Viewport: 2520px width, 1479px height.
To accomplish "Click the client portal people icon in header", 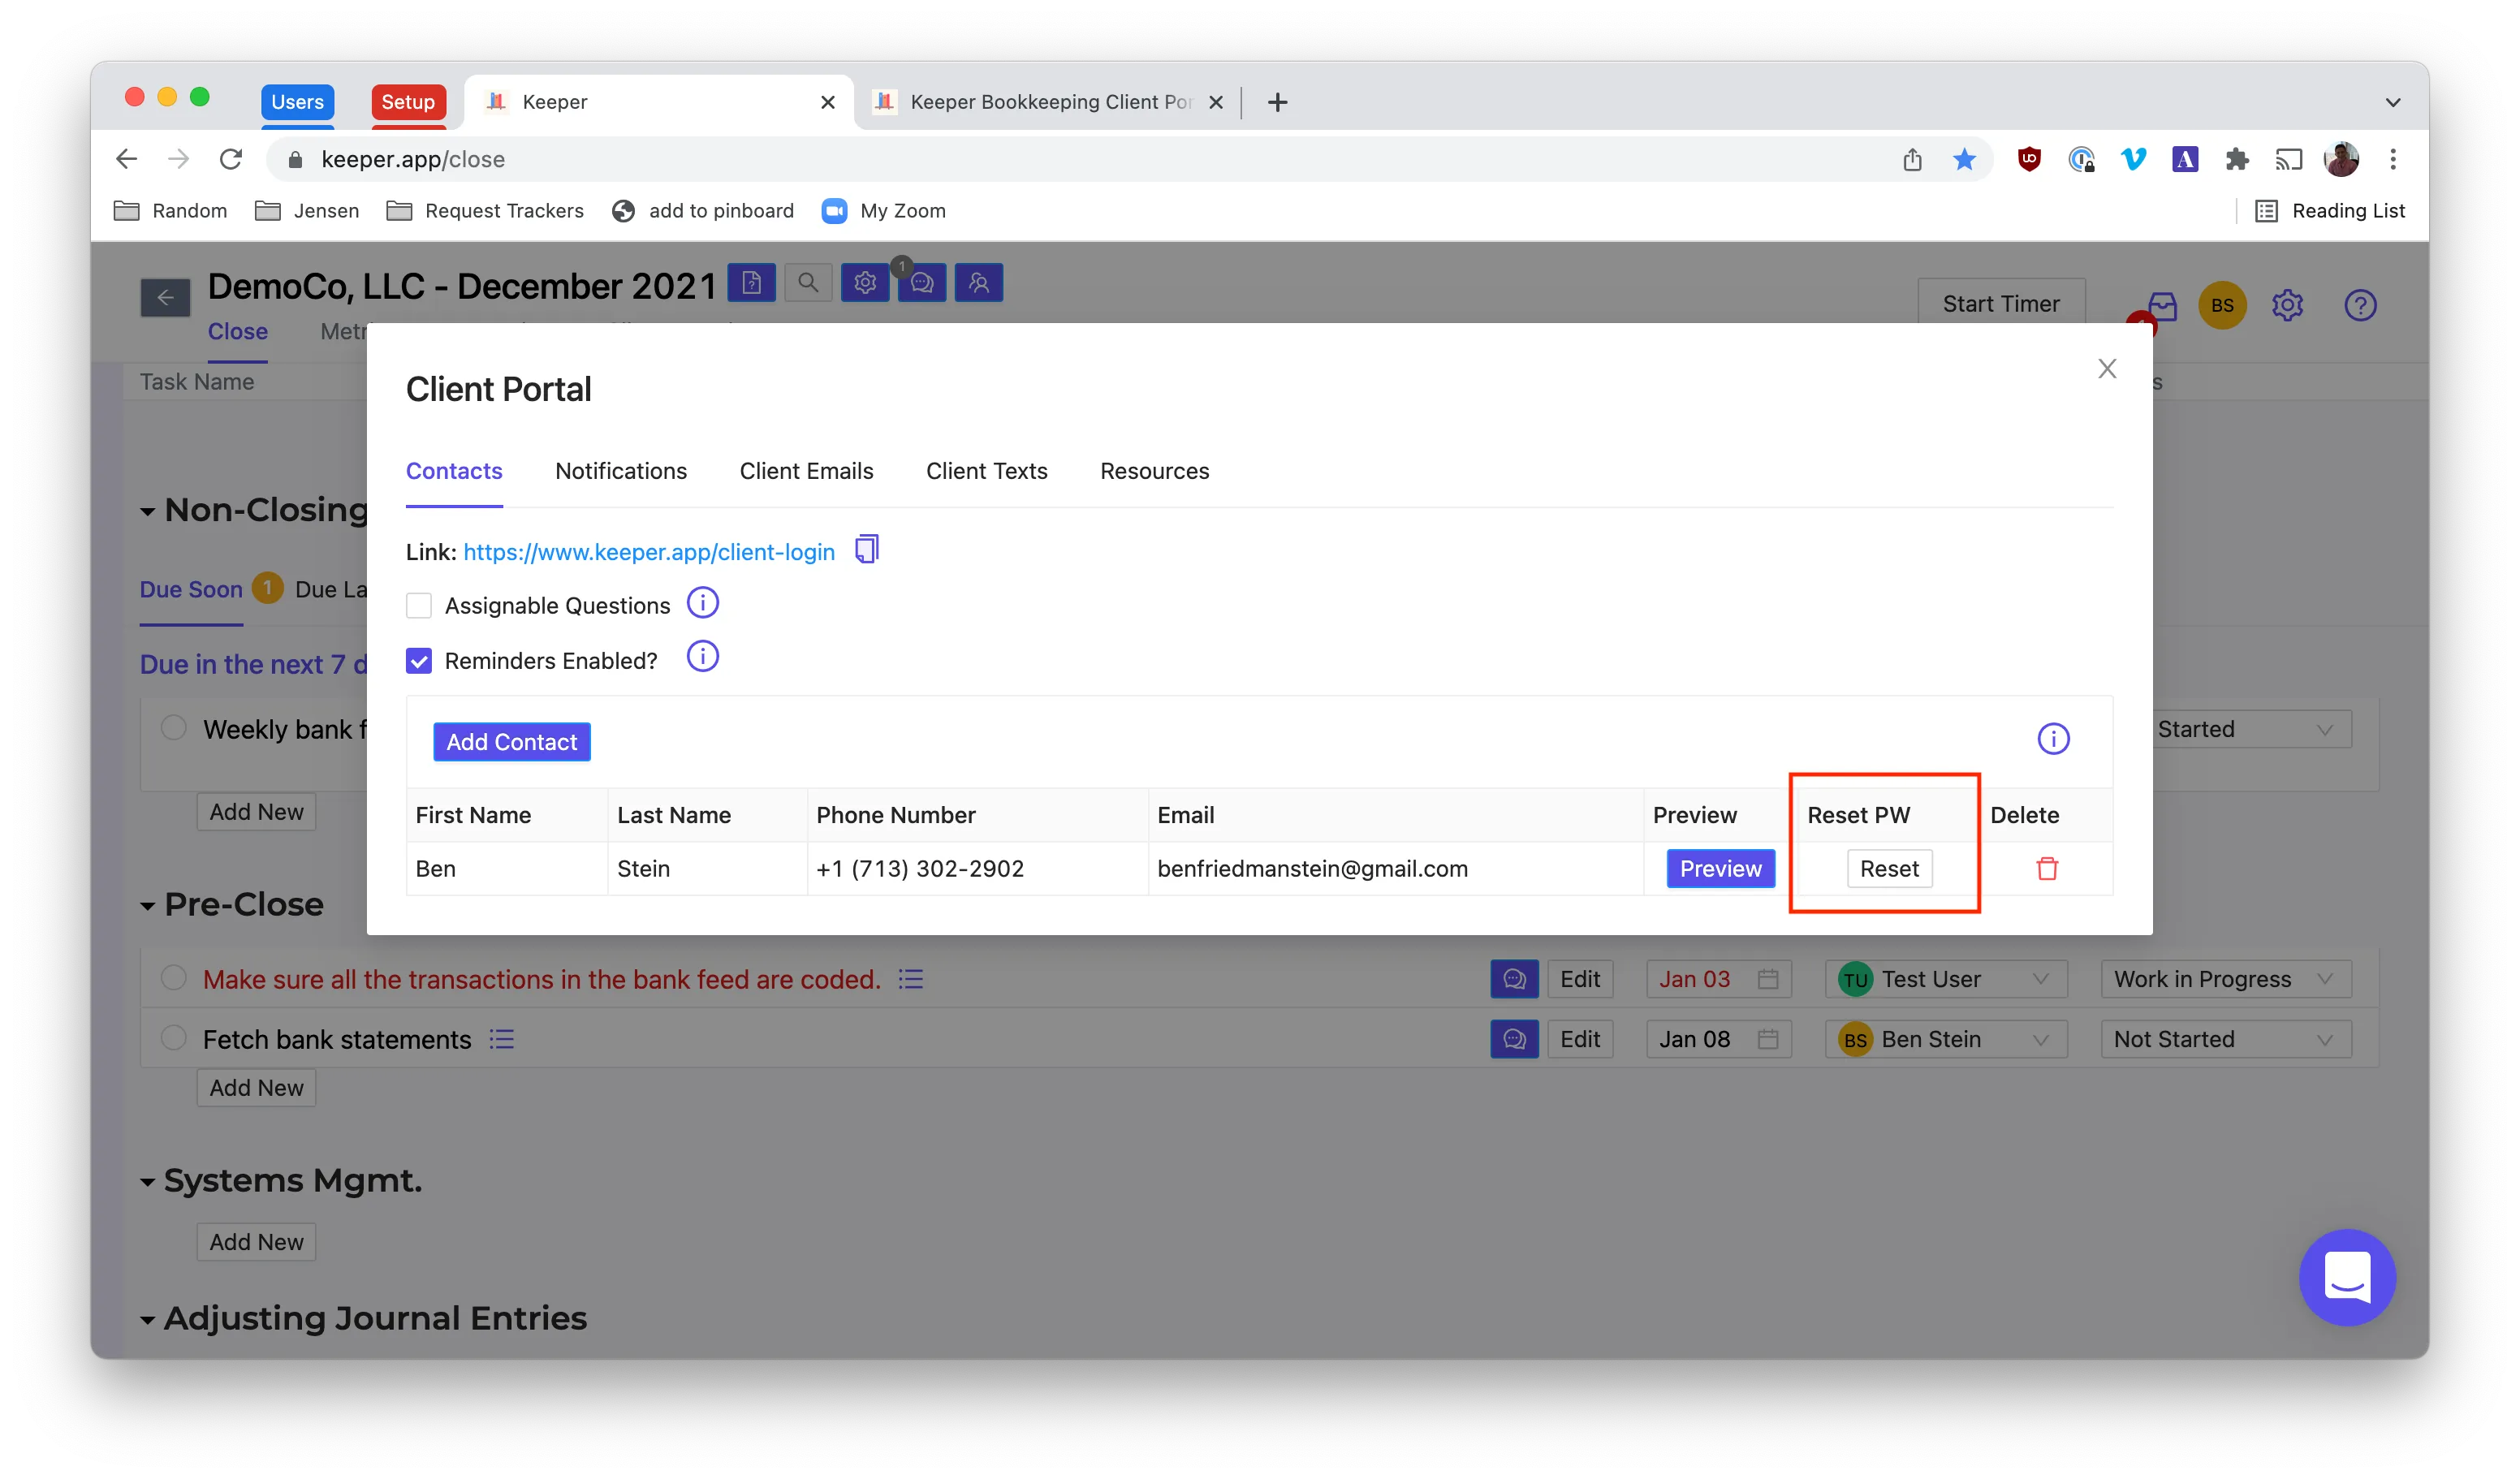I will tap(979, 283).
